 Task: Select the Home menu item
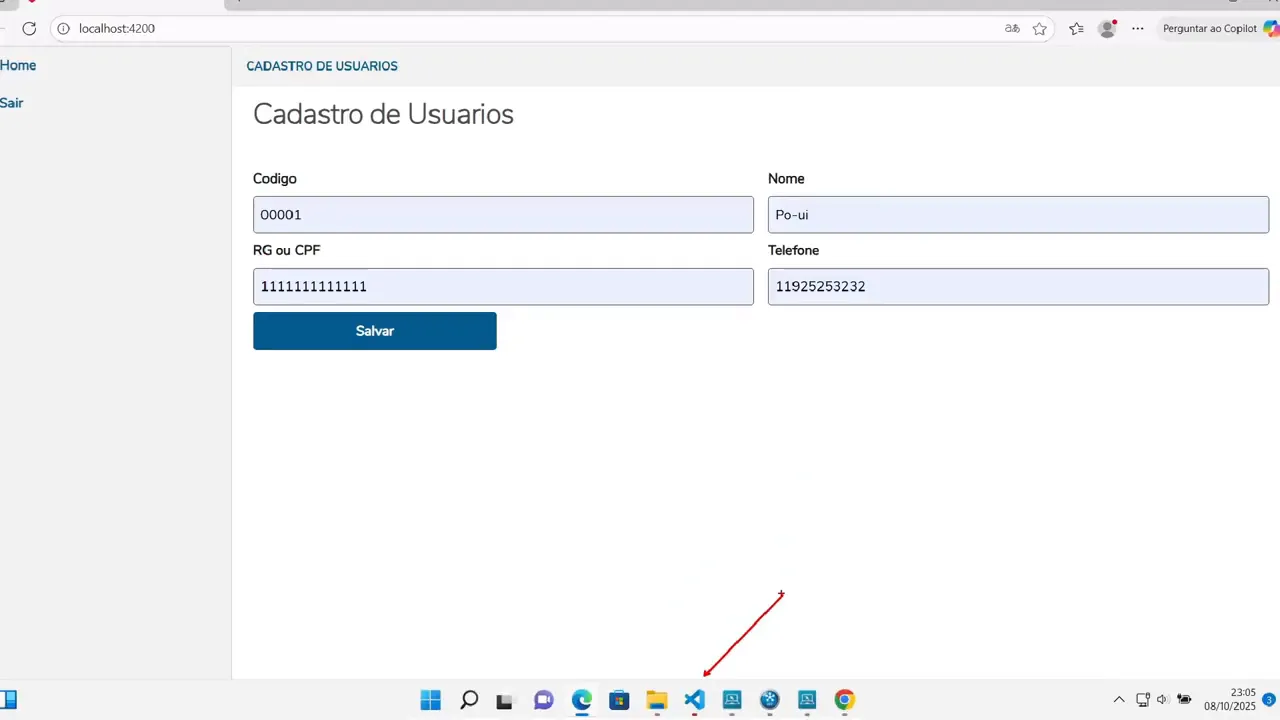pyautogui.click(x=18, y=65)
